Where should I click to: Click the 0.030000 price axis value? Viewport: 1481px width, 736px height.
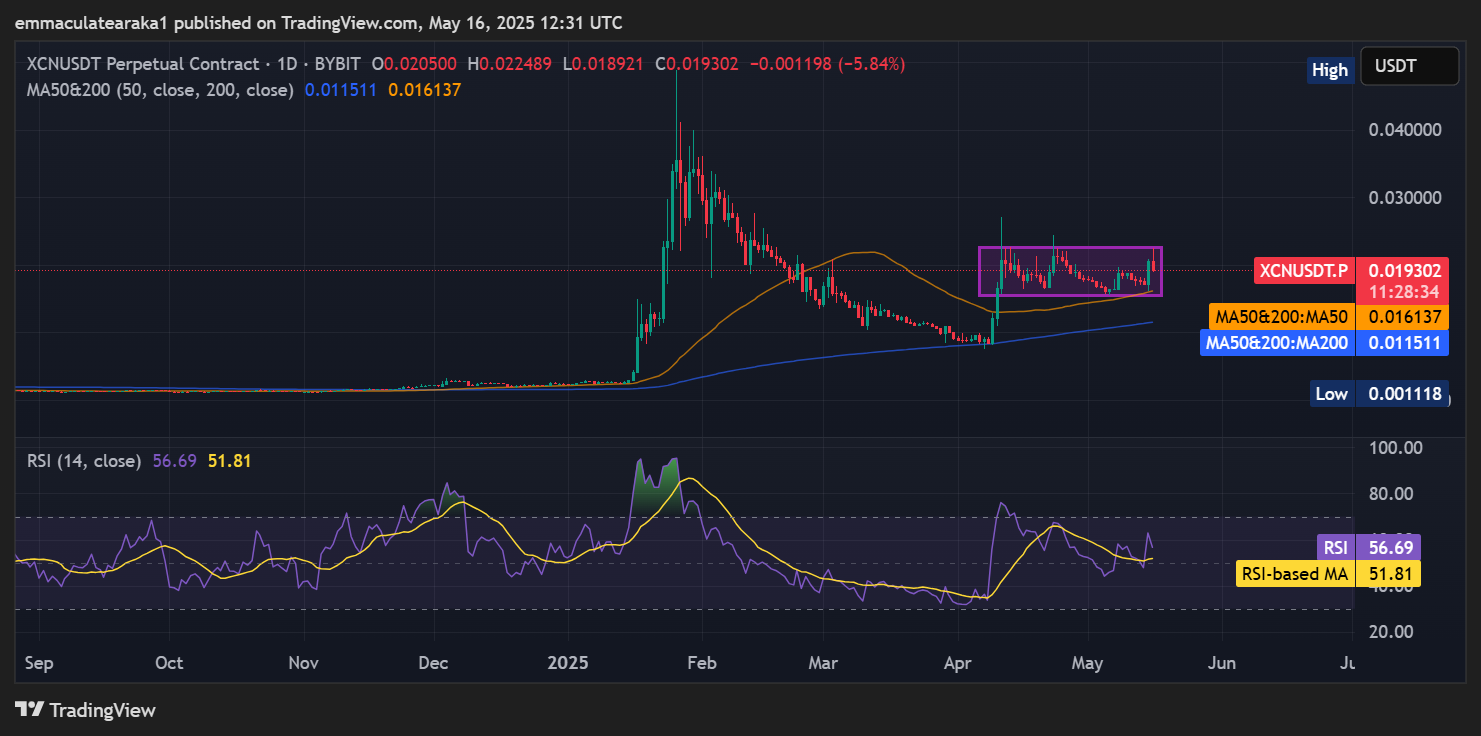point(1405,197)
